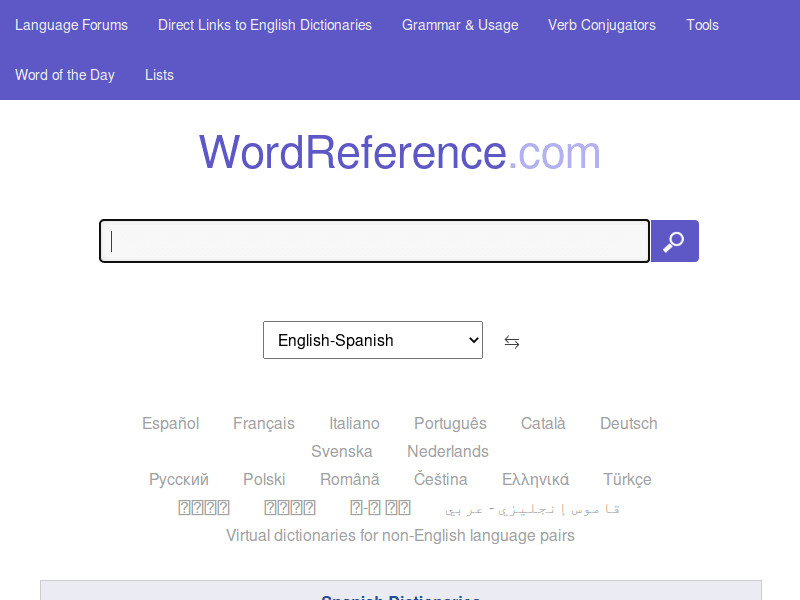Open the Verb Conjugators menu
The height and width of the screenshot is (600, 800).
(601, 25)
